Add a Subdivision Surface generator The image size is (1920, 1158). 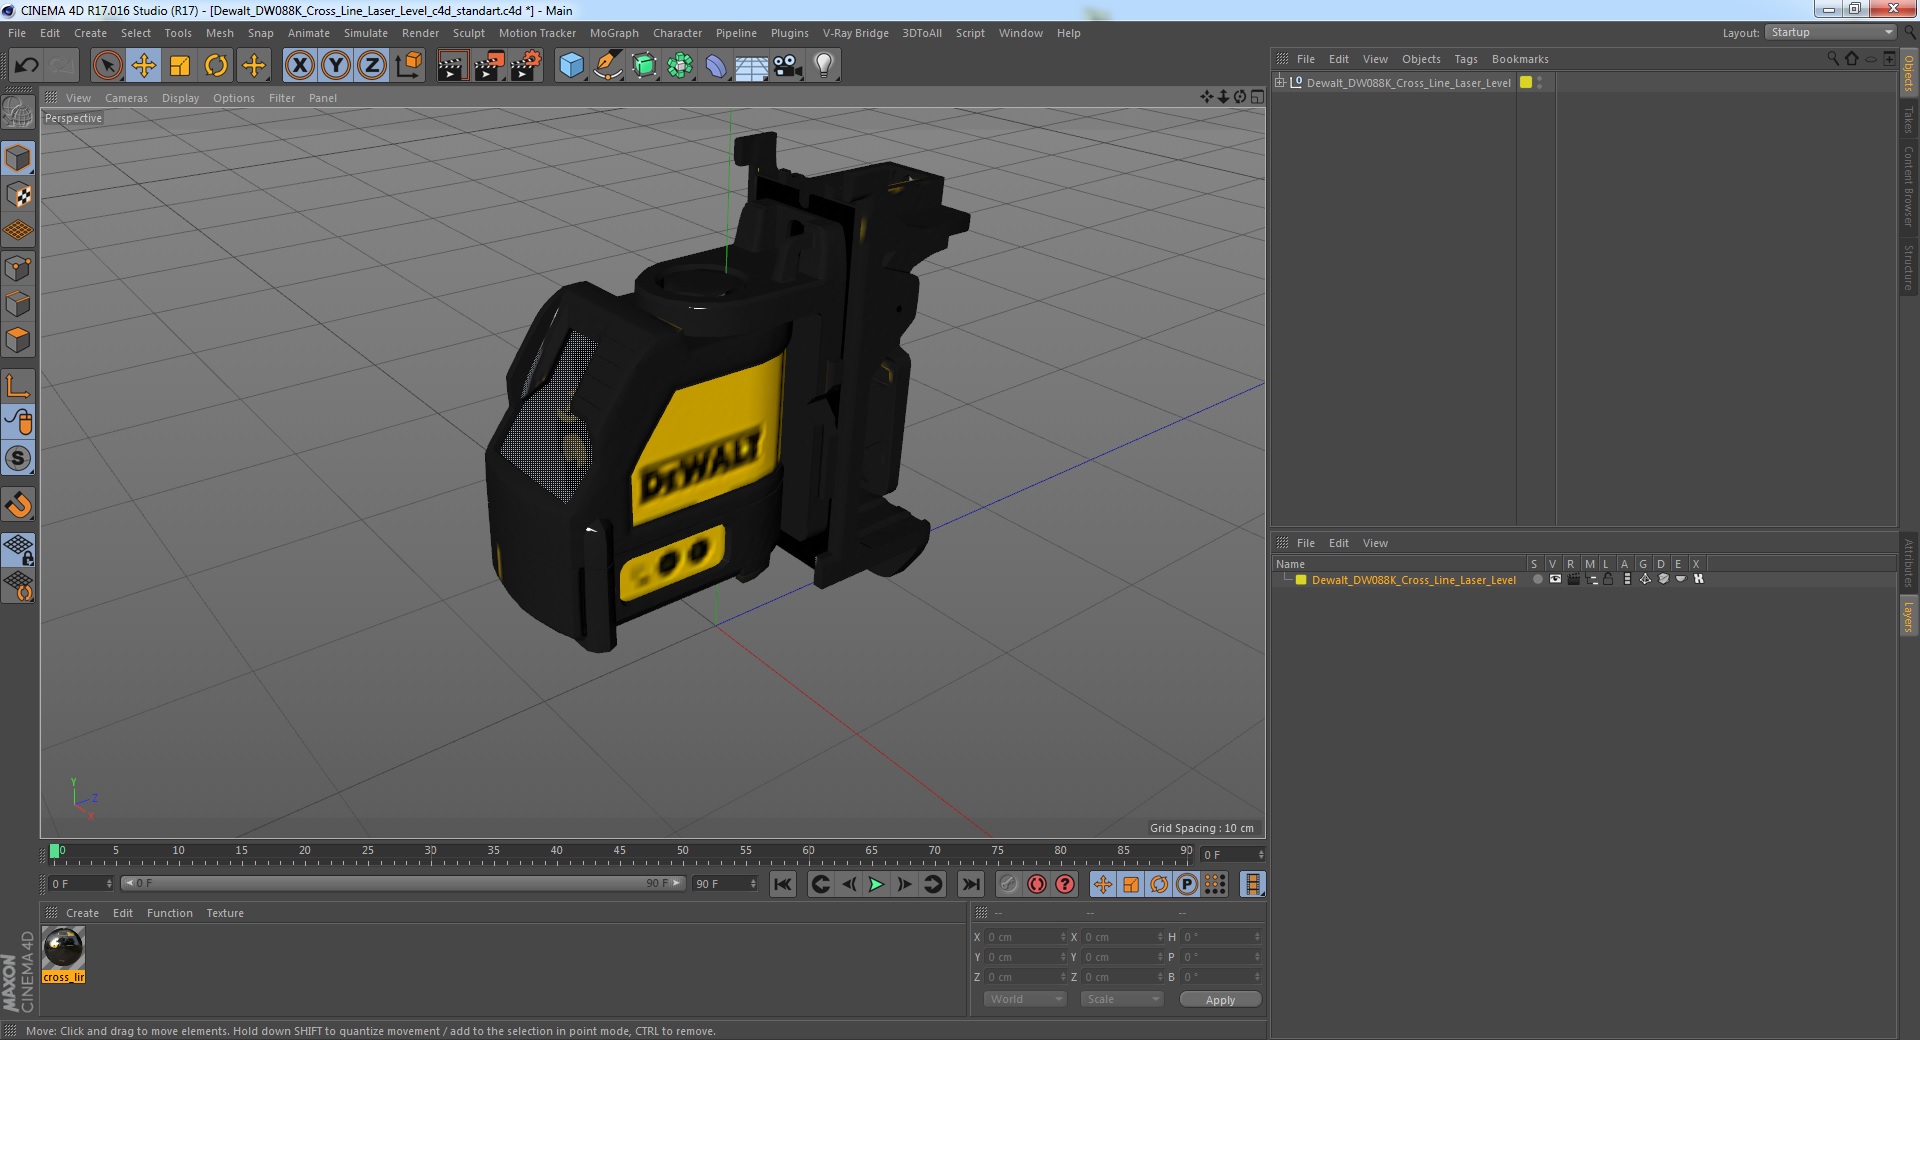tap(644, 66)
